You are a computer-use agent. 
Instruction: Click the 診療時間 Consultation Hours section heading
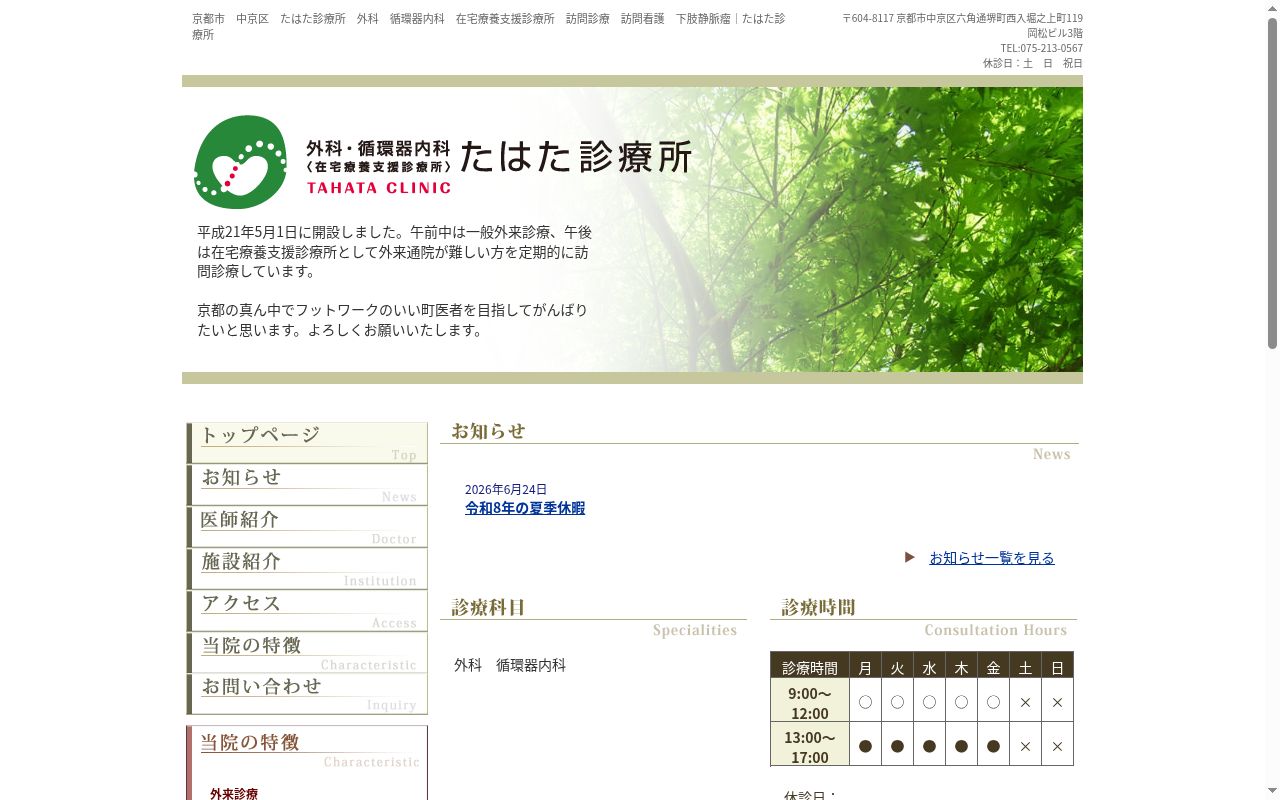point(923,618)
